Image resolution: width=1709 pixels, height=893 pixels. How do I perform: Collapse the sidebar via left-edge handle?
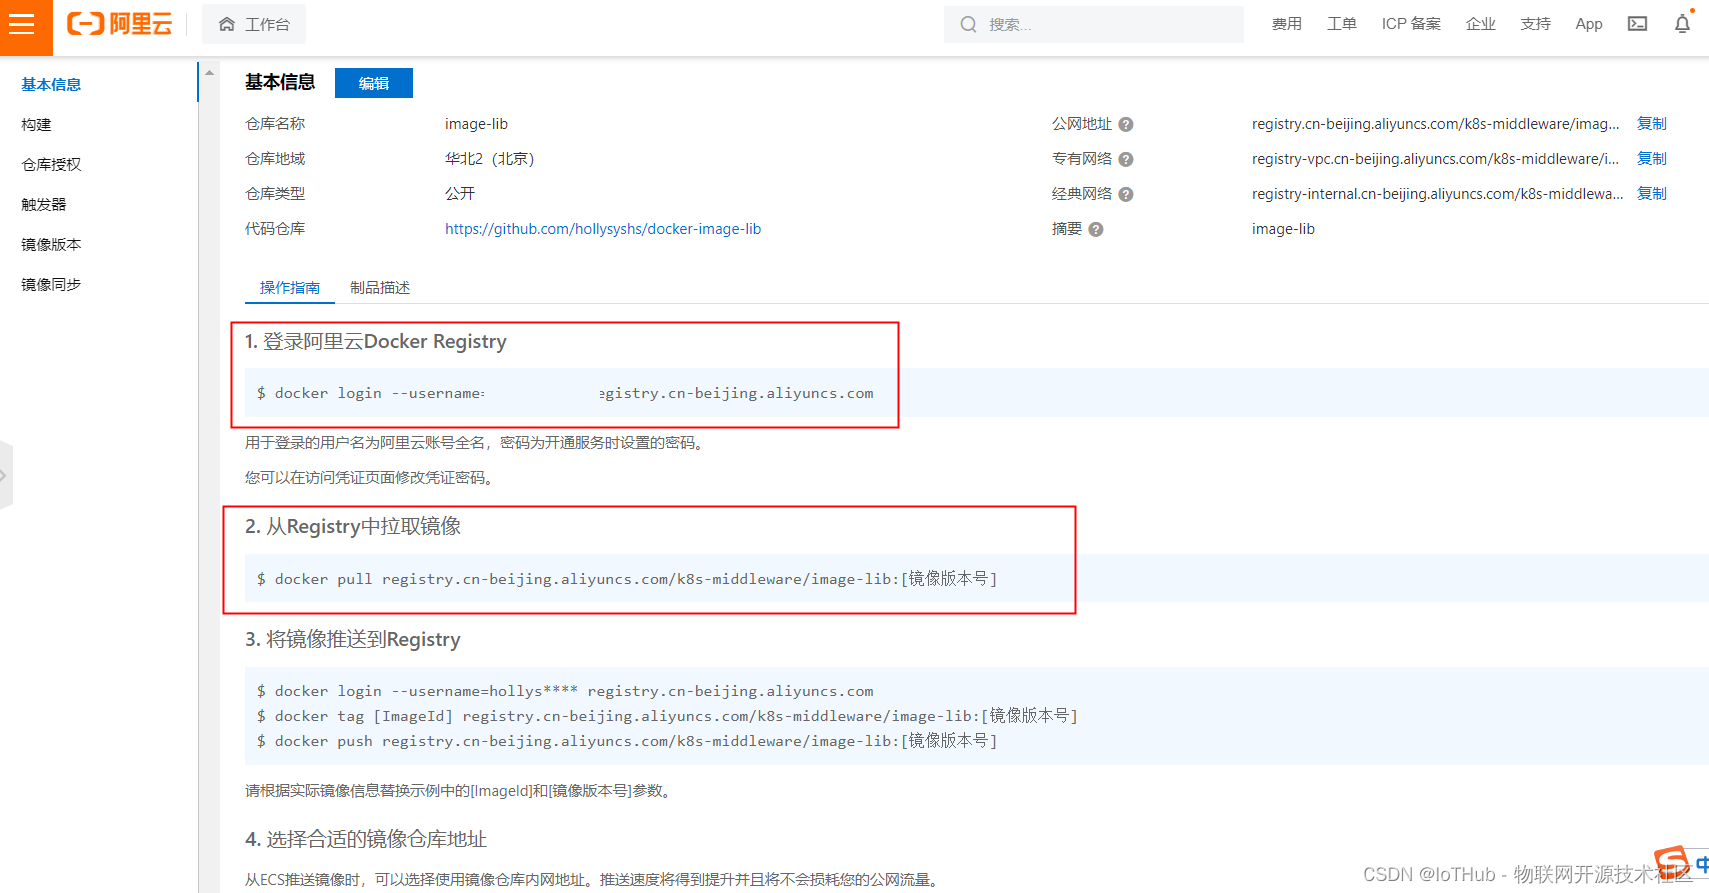[x=5, y=475]
